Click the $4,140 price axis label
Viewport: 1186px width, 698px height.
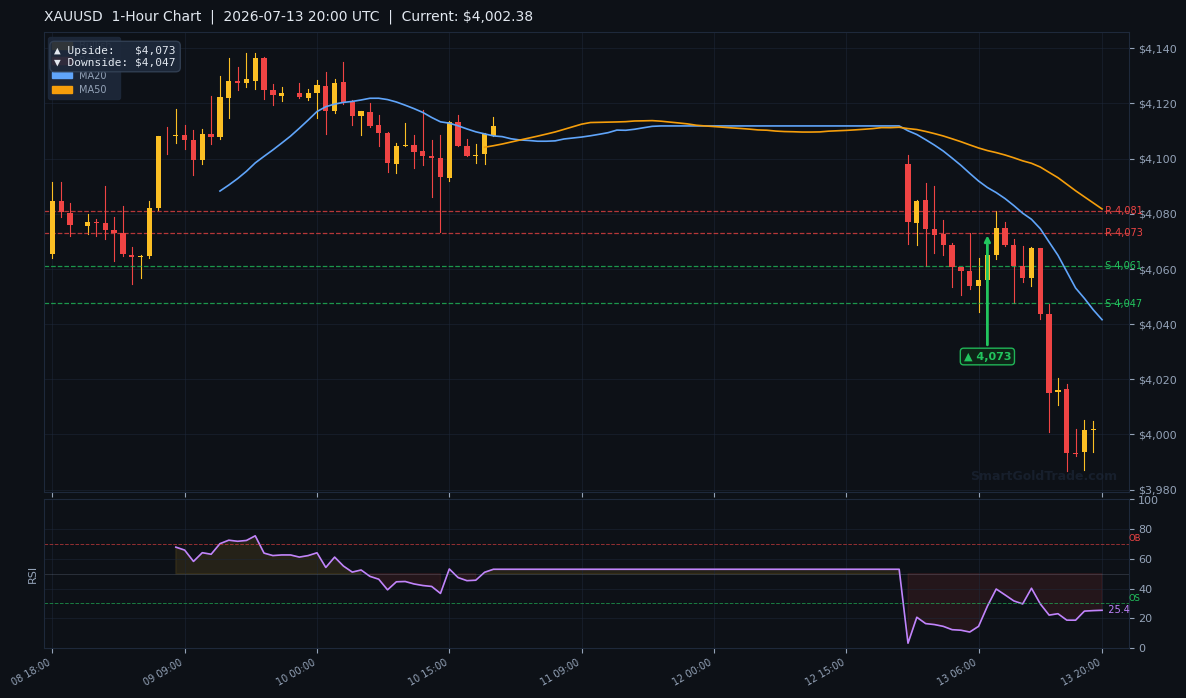1157,49
